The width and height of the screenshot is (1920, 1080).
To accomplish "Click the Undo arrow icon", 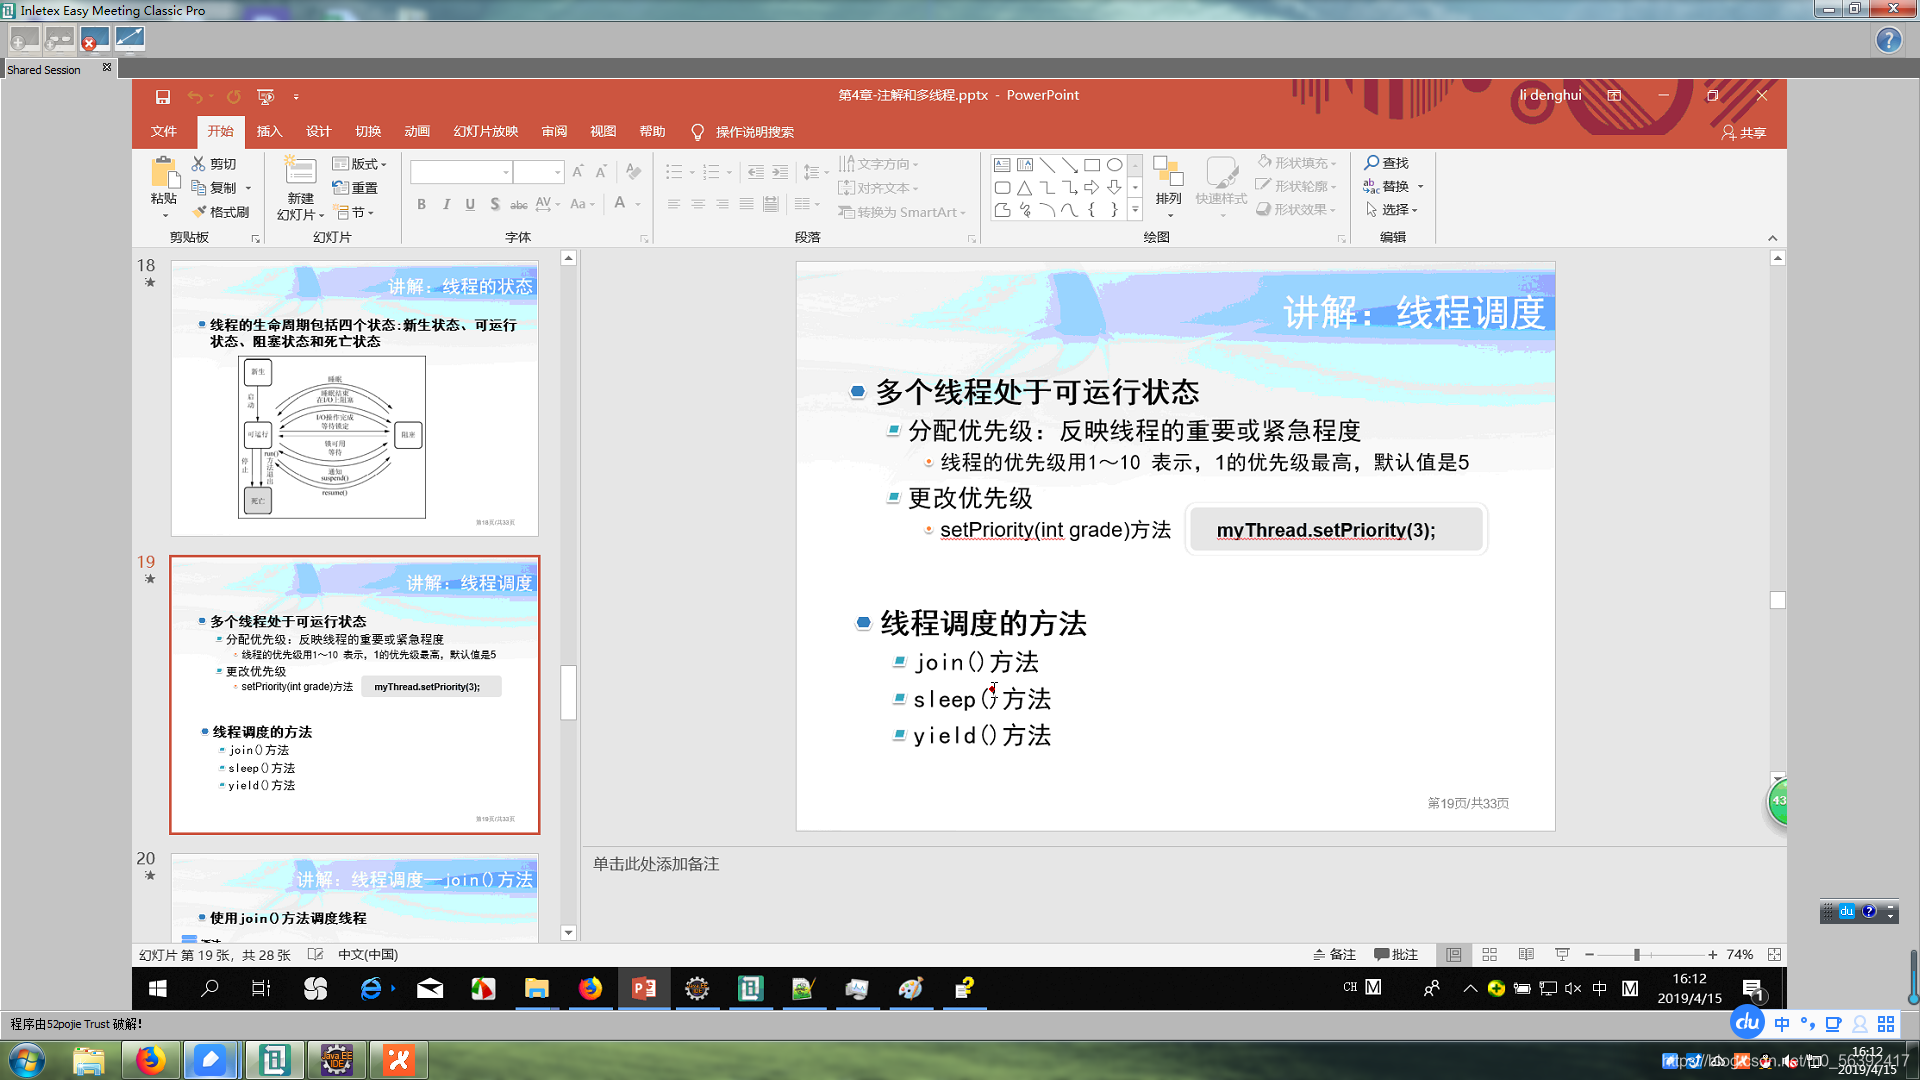I will tap(195, 96).
